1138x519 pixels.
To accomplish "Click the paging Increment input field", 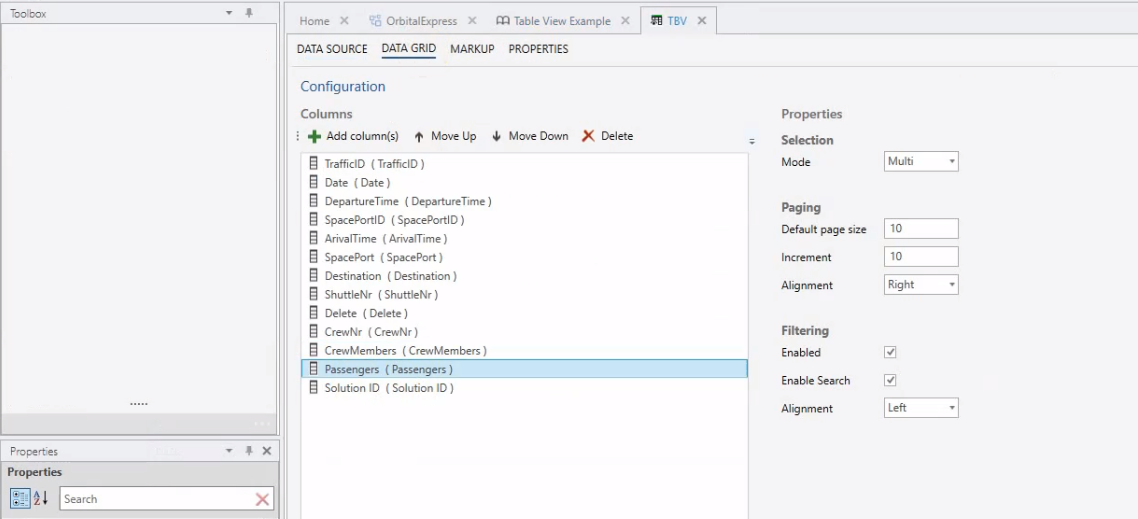I will [x=921, y=257].
